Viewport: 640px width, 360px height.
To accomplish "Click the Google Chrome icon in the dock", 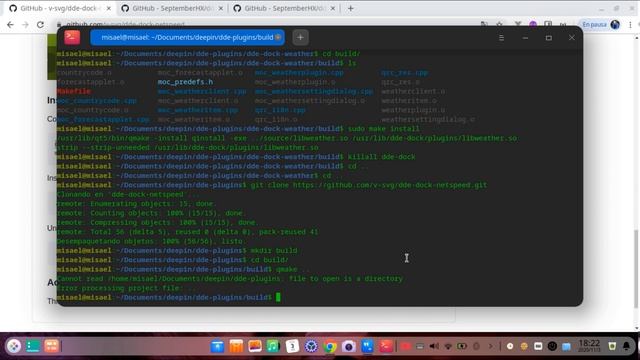I will [x=330, y=347].
